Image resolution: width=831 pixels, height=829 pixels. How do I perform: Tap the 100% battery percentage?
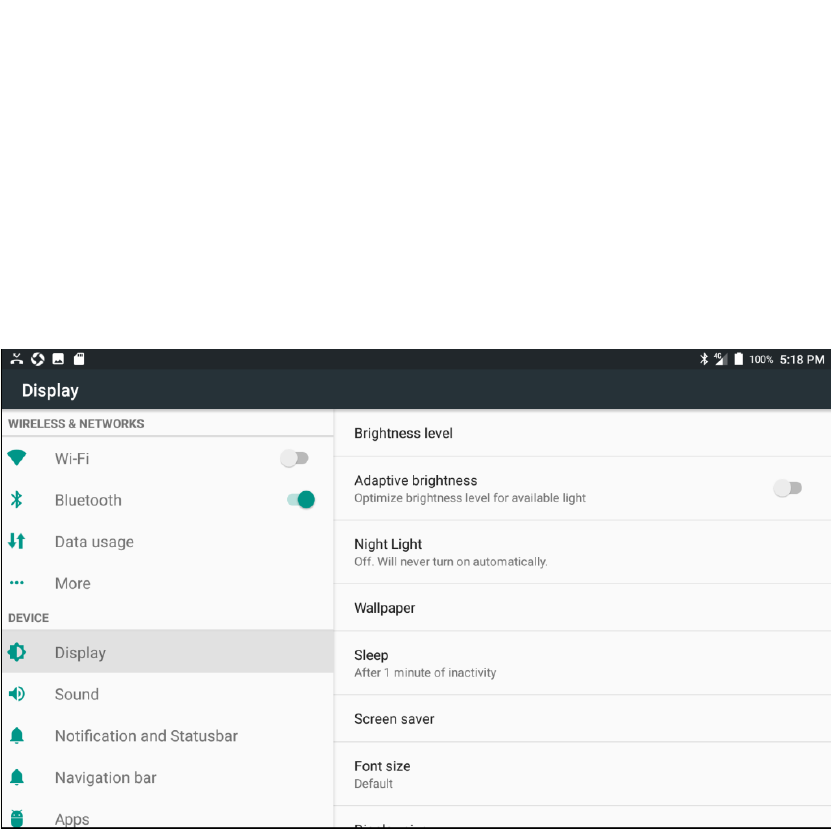pos(761,359)
